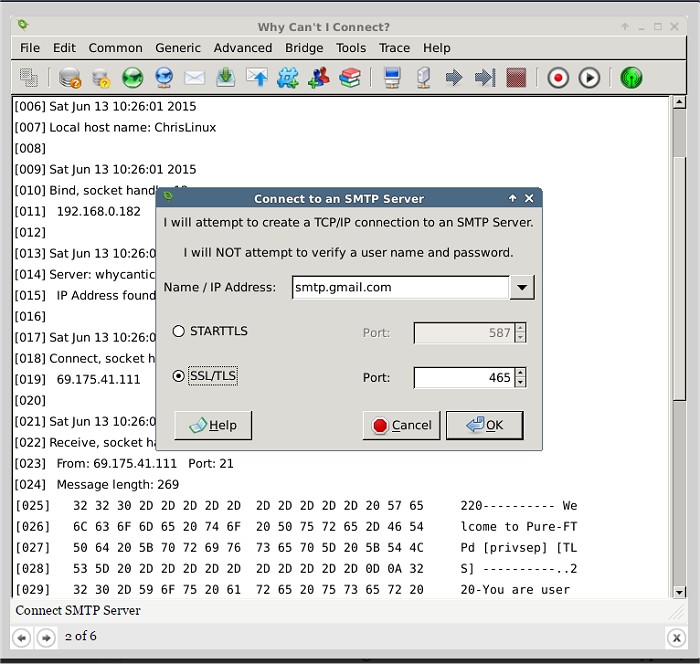Select the SSL/TLS radio button

coord(180,376)
